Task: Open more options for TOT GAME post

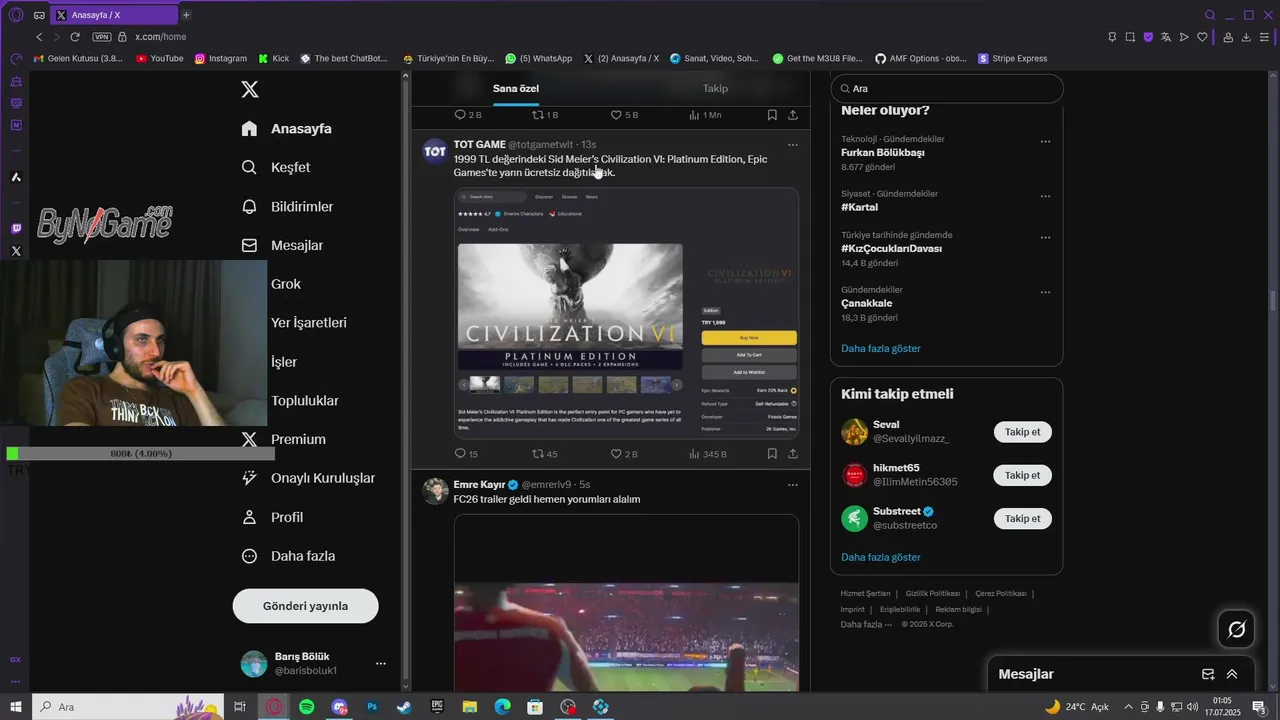Action: [792, 145]
